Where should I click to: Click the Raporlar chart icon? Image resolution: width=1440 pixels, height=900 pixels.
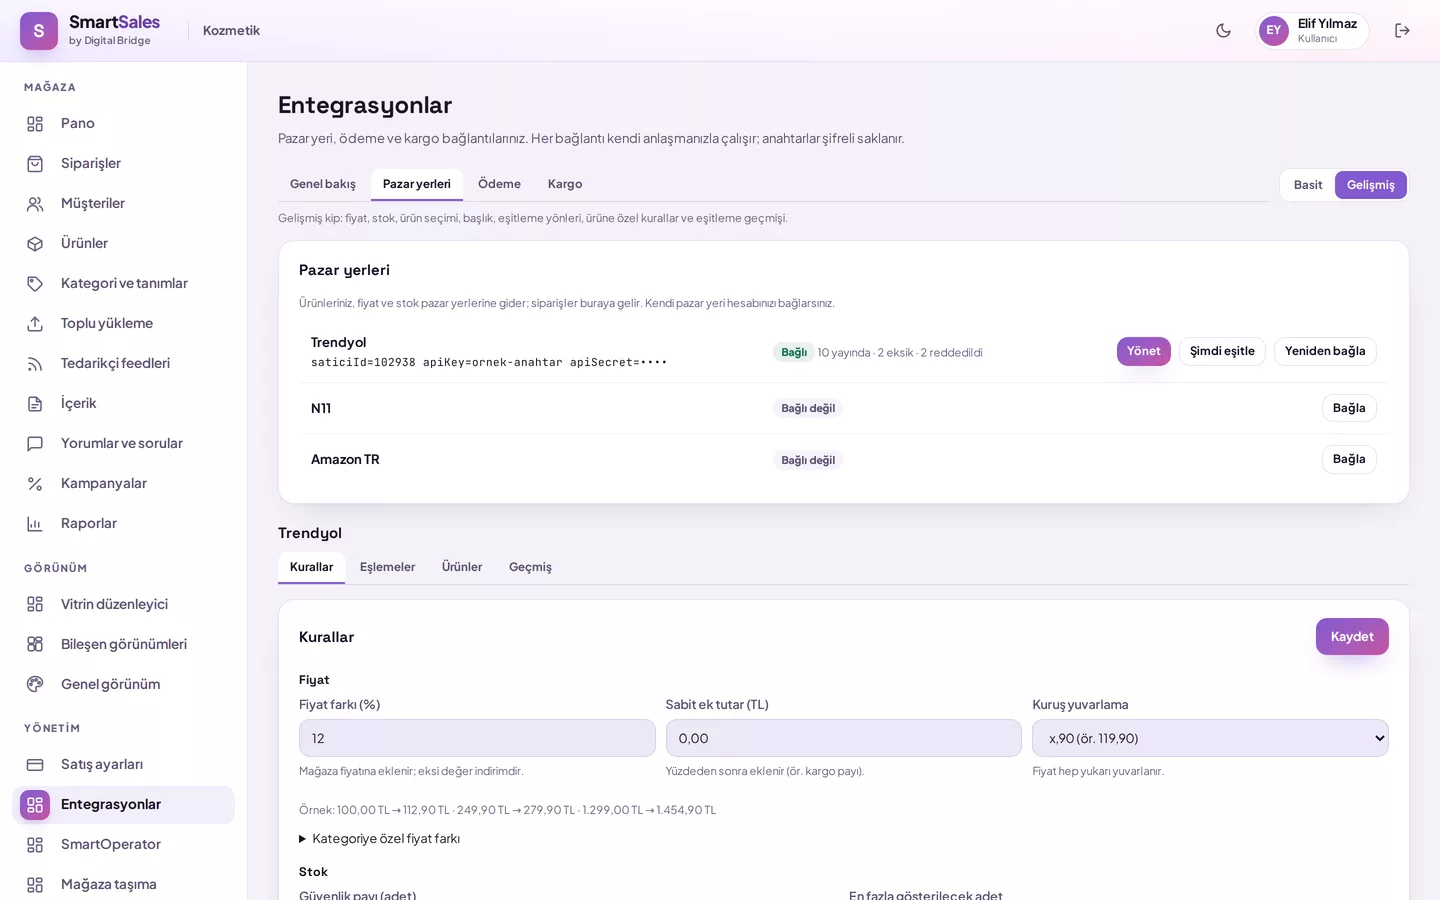tap(35, 523)
